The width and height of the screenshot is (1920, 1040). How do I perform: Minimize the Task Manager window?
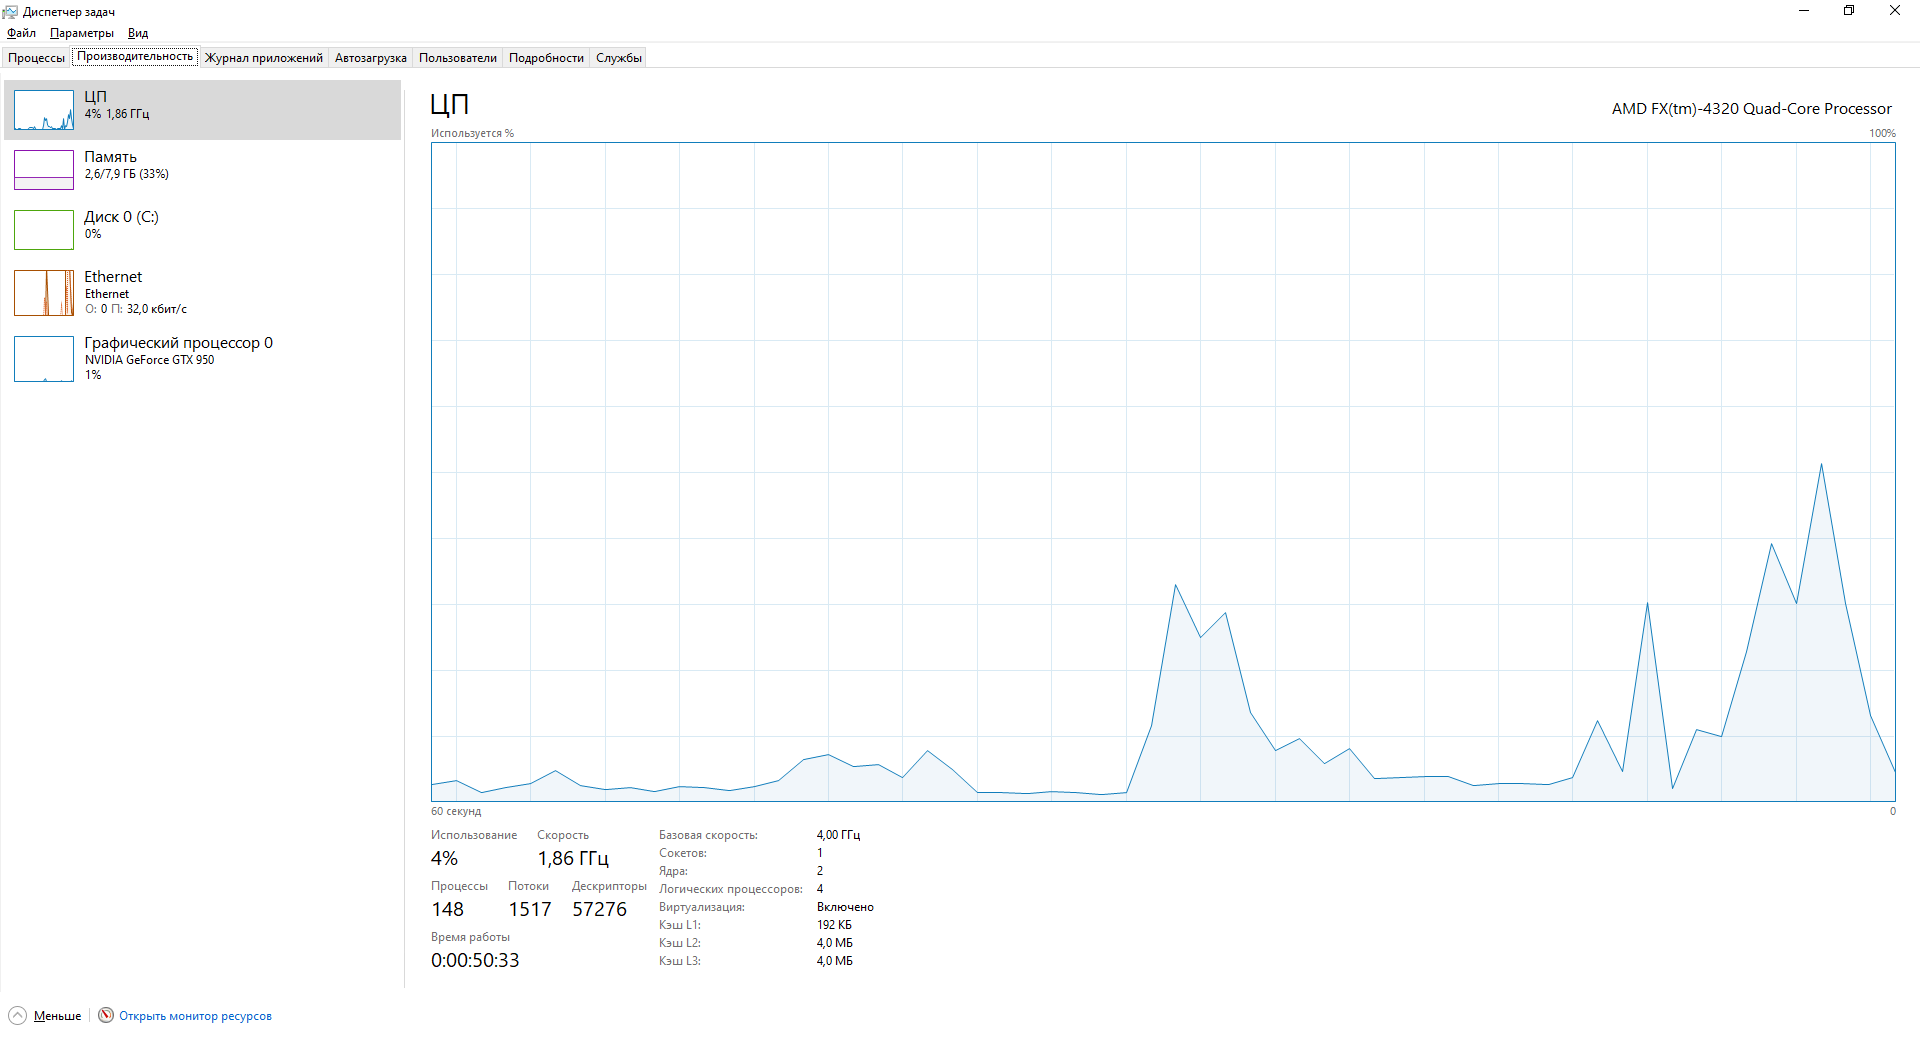point(1804,11)
